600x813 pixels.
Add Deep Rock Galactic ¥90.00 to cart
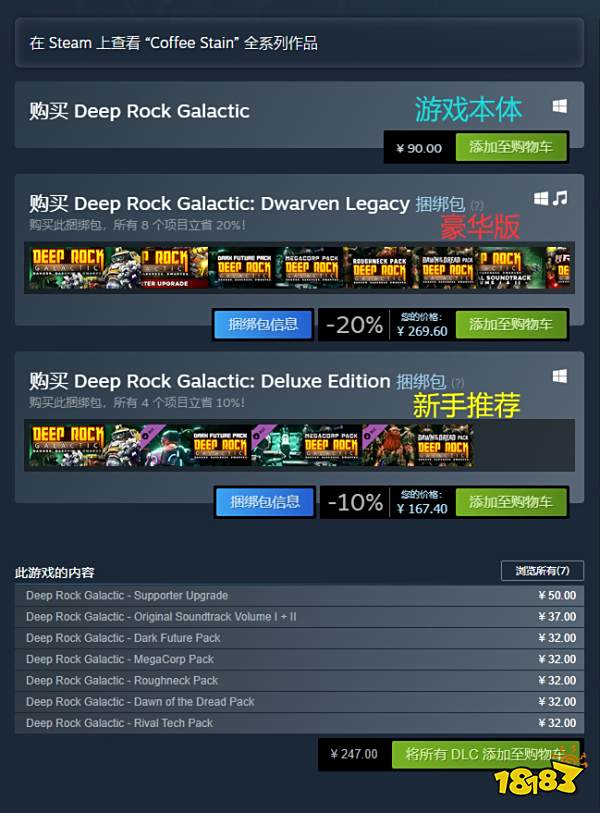coord(511,147)
